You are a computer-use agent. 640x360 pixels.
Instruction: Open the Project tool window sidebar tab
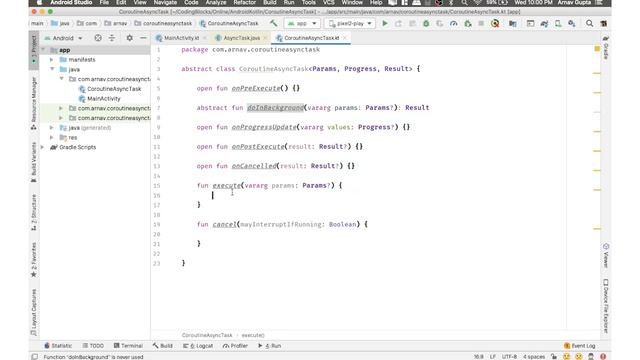point(34,49)
